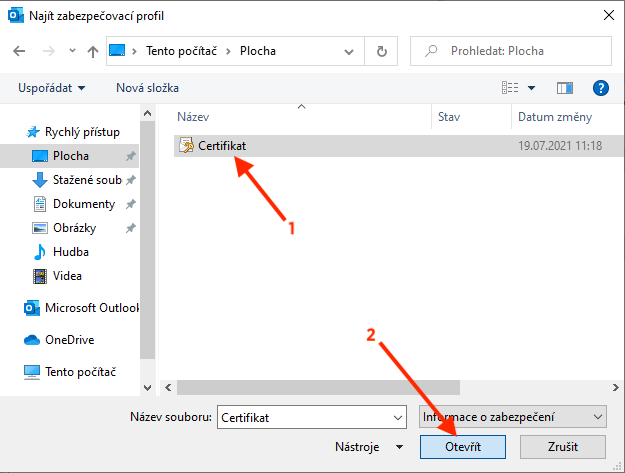625x473 pixels.
Task: Change view layout icon
Action: point(509,88)
